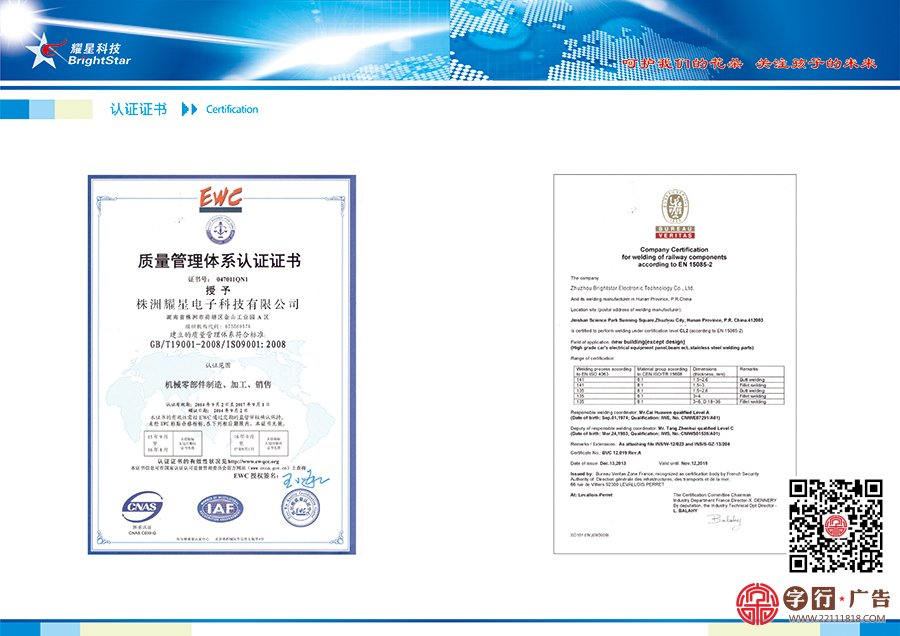900x636 pixels.
Task: Click the 授予 text on the certificate
Action: (x=218, y=290)
